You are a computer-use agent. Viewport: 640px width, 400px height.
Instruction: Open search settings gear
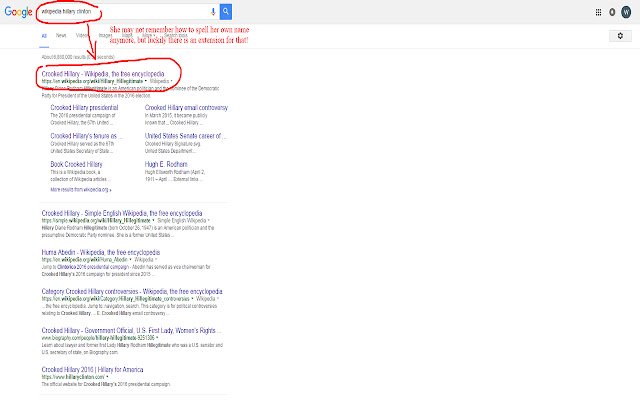click(x=620, y=36)
